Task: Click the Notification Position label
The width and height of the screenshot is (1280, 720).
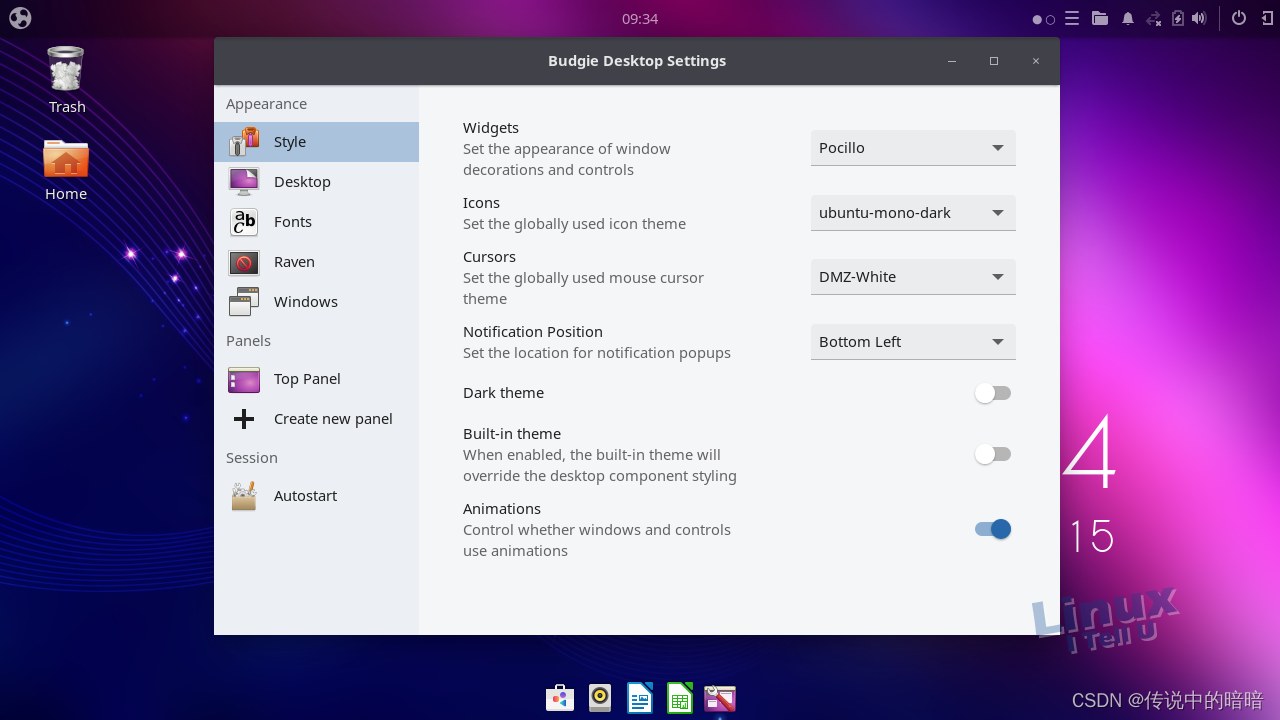Action: pyautogui.click(x=533, y=332)
